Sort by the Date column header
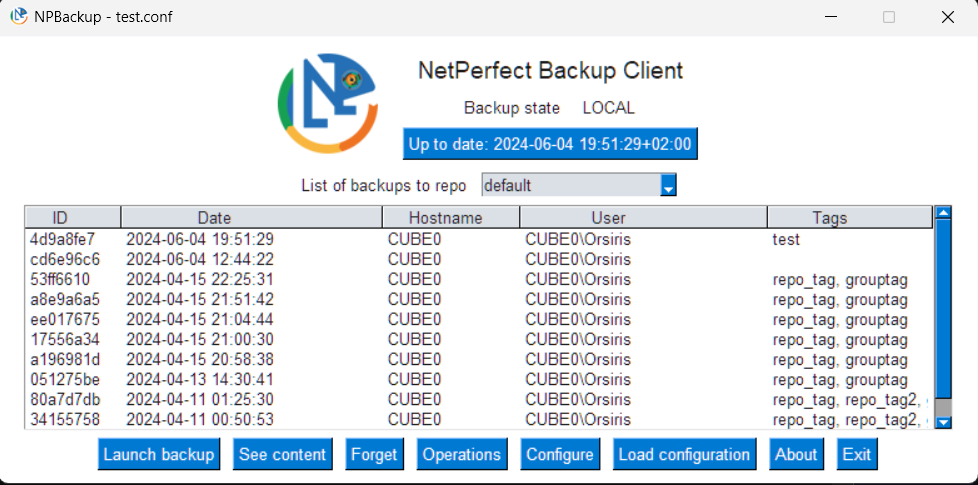 tap(251, 217)
